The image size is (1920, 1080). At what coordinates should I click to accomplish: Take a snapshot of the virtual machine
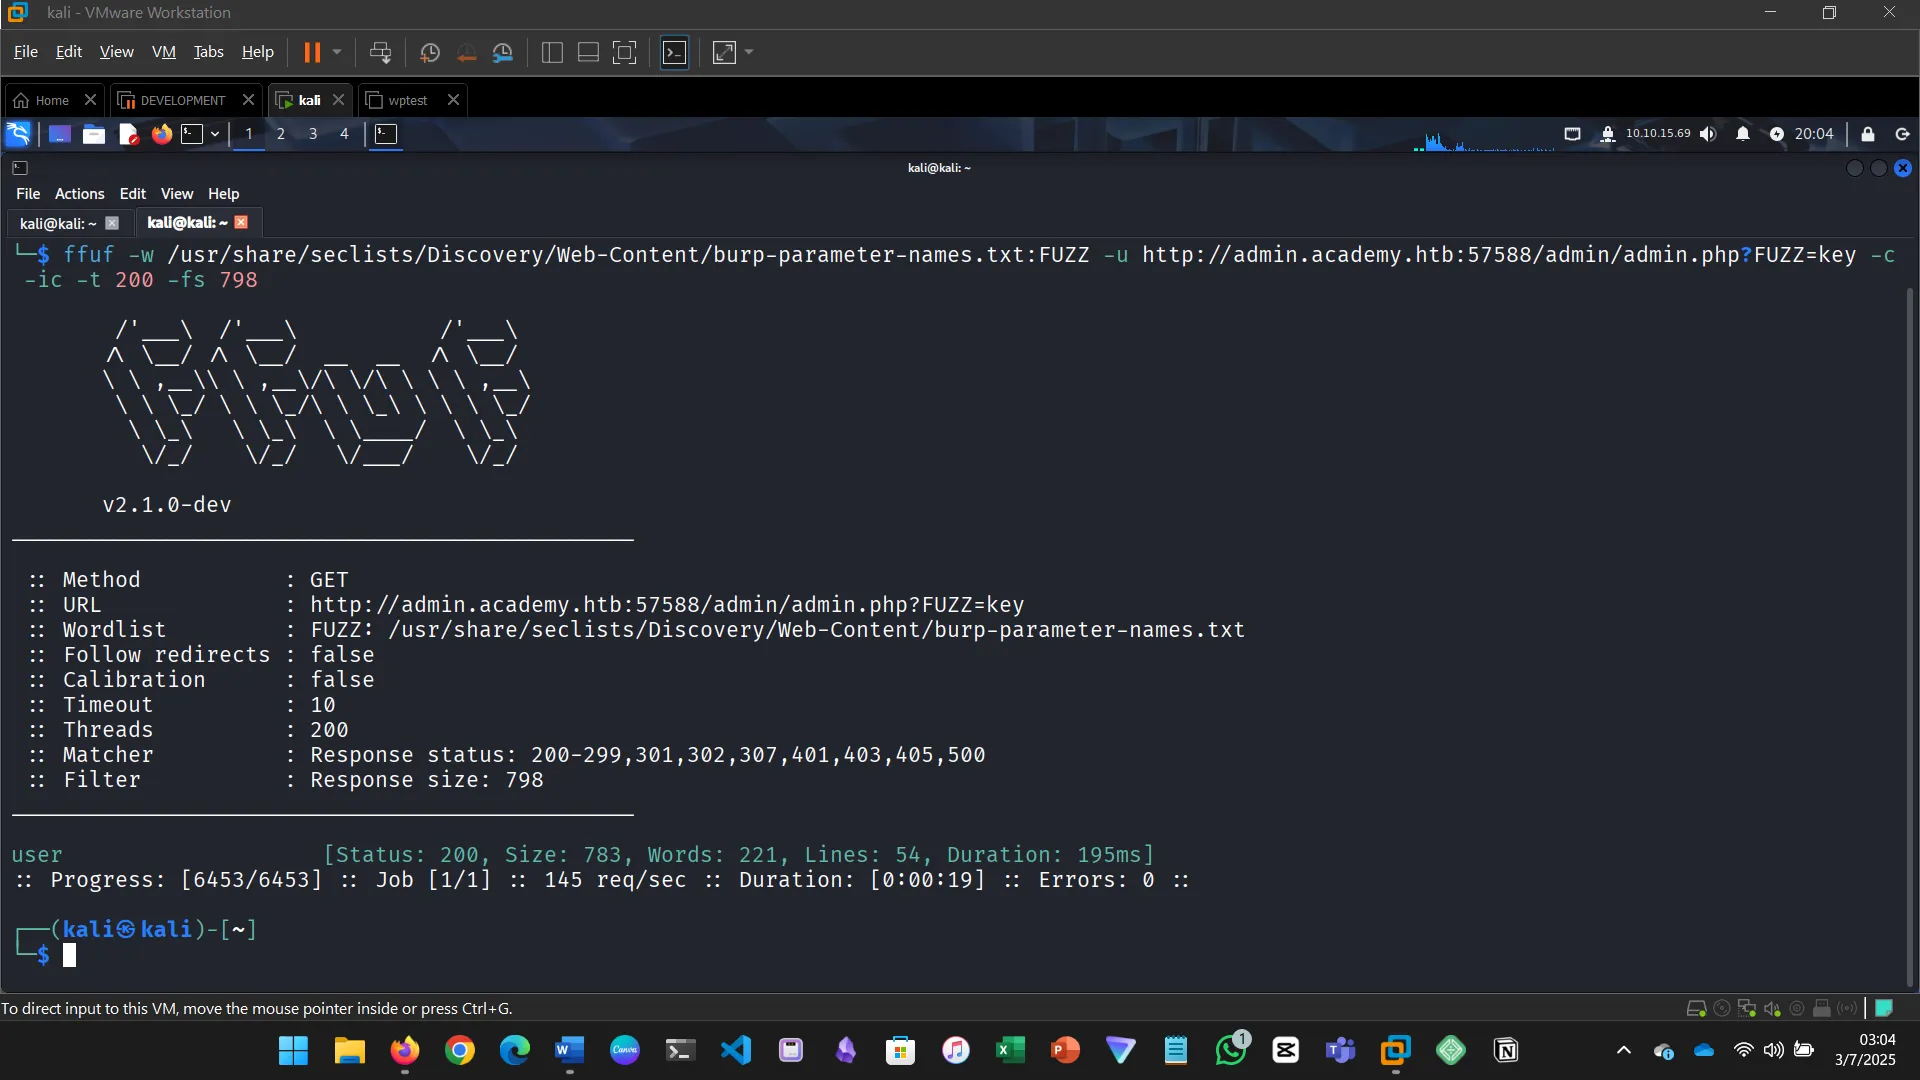[430, 52]
